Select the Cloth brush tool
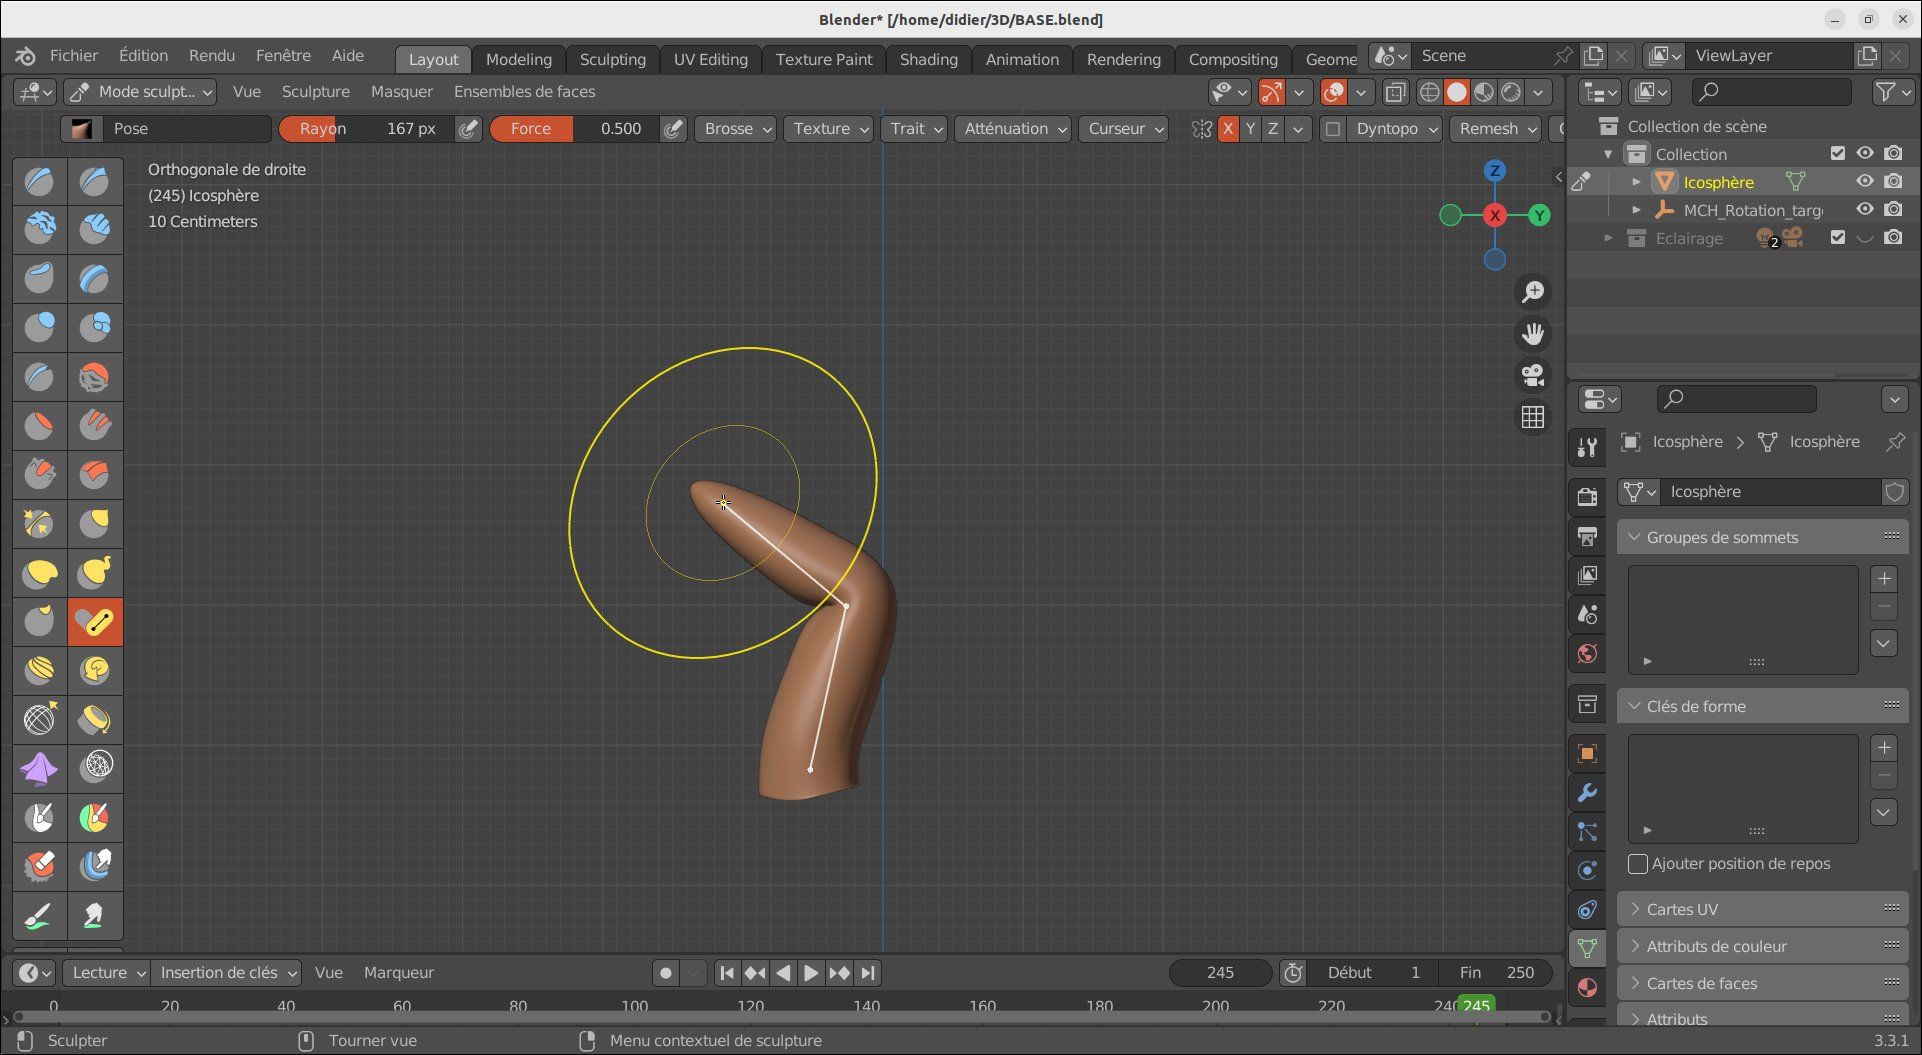The height and width of the screenshot is (1055, 1922). tap(40, 769)
